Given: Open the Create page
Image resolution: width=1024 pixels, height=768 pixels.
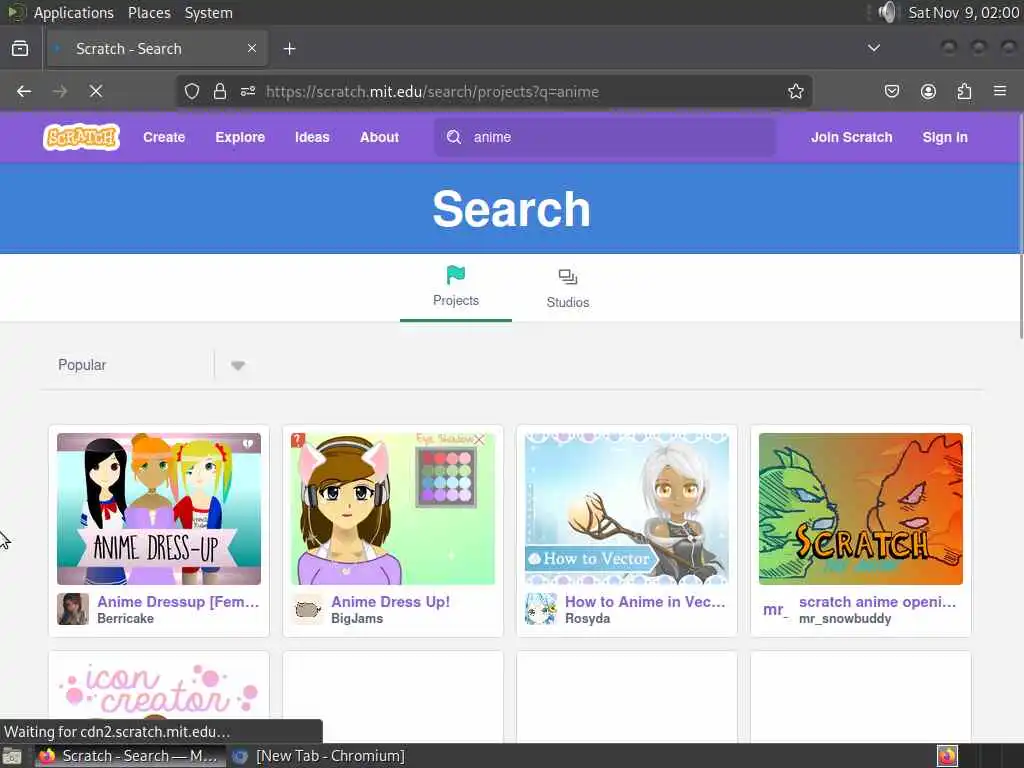Looking at the screenshot, I should pyautogui.click(x=164, y=137).
